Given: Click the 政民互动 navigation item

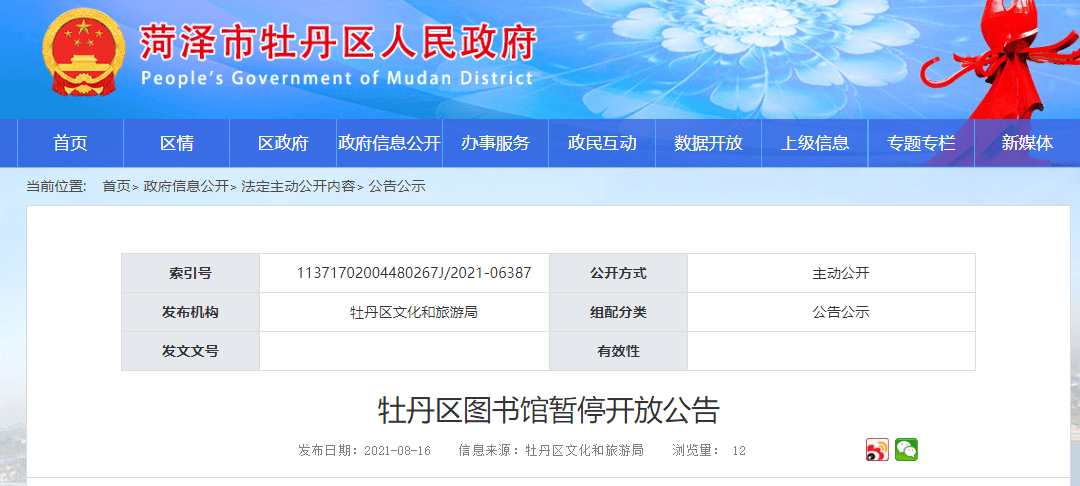Looking at the screenshot, I should coord(602,143).
